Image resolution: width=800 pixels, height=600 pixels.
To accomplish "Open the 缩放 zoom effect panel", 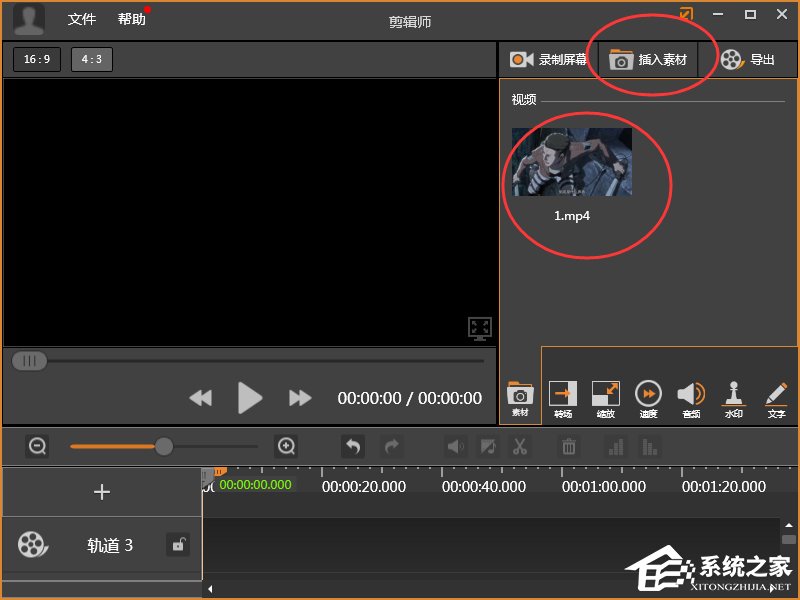I will pyautogui.click(x=606, y=399).
